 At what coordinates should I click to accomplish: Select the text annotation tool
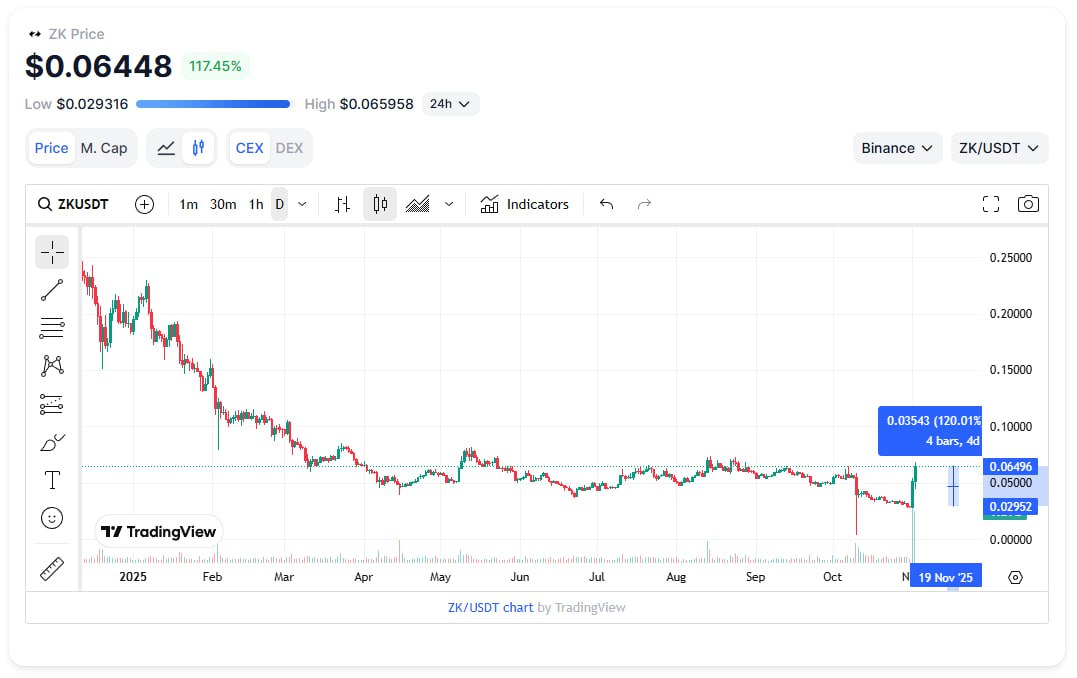(52, 480)
